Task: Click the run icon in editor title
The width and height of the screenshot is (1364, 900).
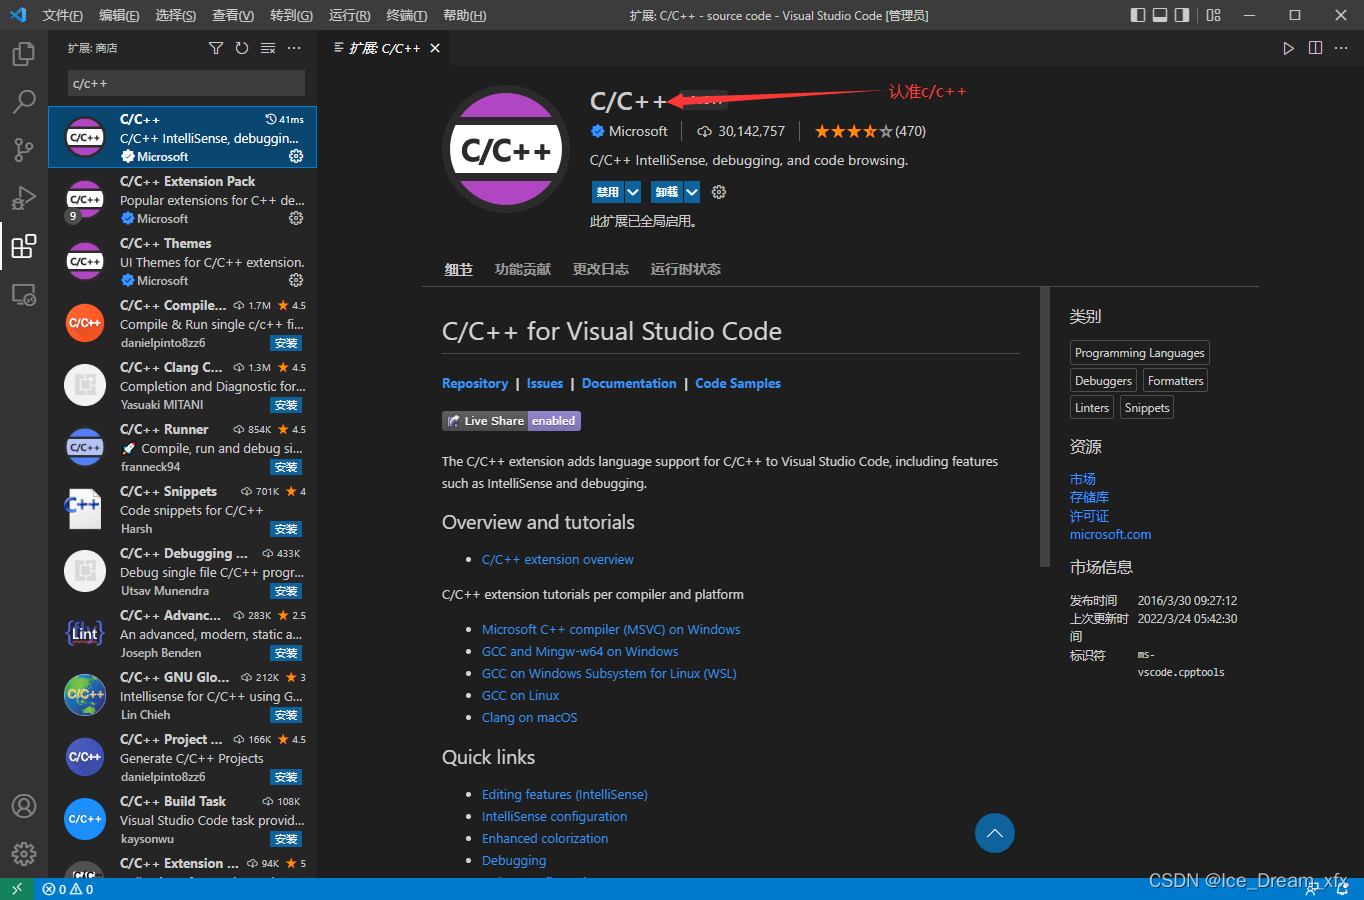Action: (x=1289, y=48)
